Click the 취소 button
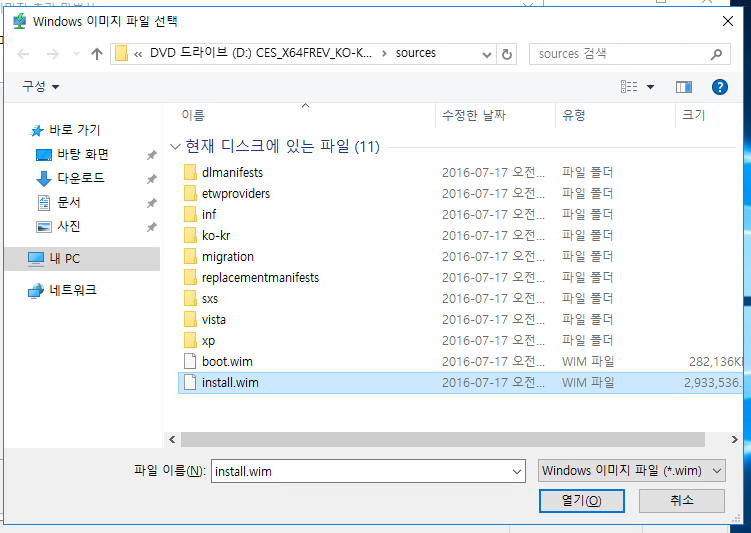 click(682, 501)
